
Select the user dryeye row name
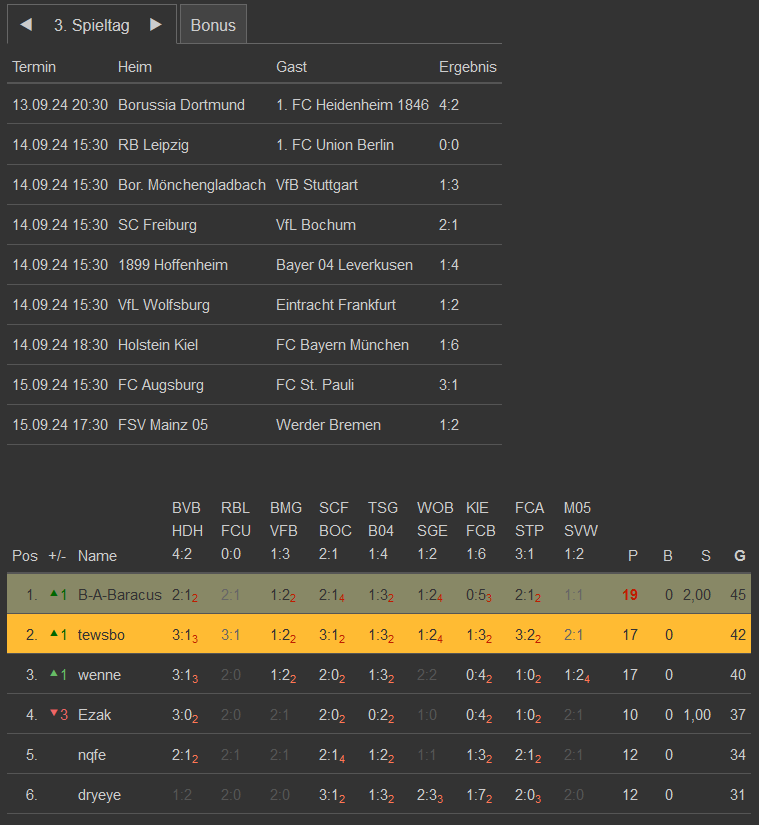coord(100,795)
